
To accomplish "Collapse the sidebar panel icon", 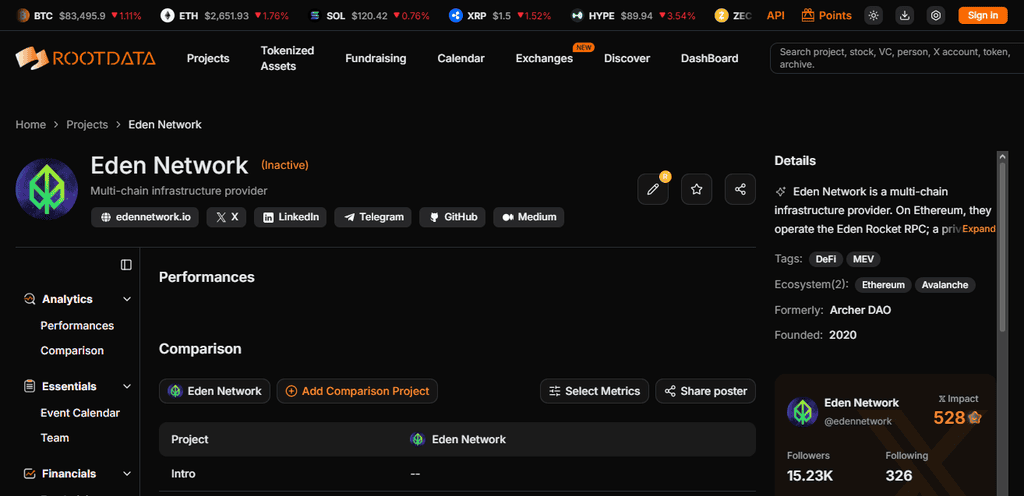I will point(126,264).
